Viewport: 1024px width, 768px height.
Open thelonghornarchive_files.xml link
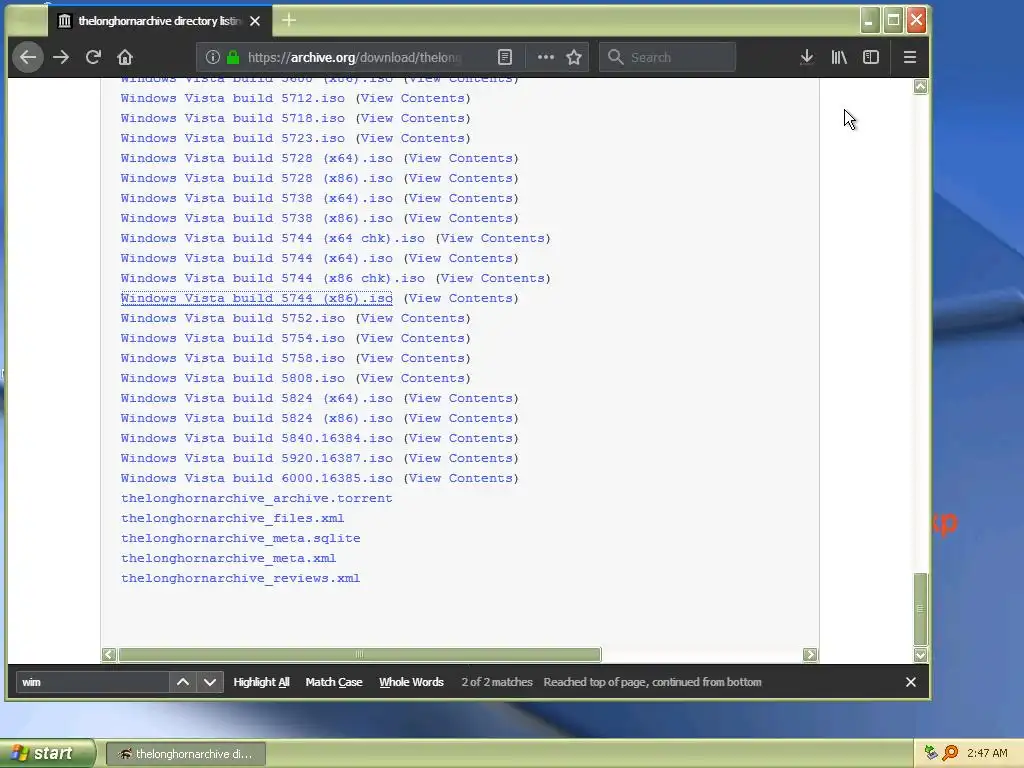(232, 519)
